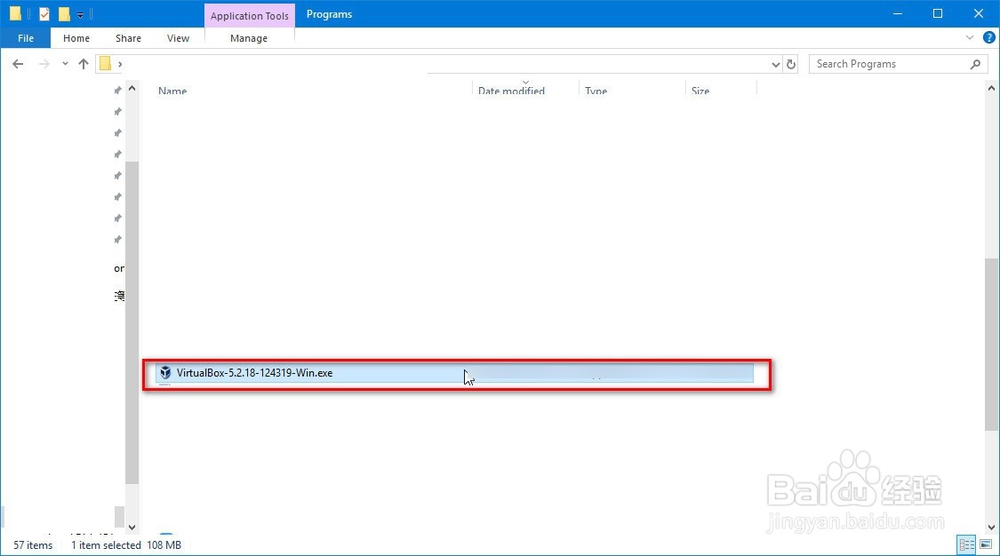The height and width of the screenshot is (556, 1000).
Task: Go forward with the Forward arrow
Action: (44, 64)
